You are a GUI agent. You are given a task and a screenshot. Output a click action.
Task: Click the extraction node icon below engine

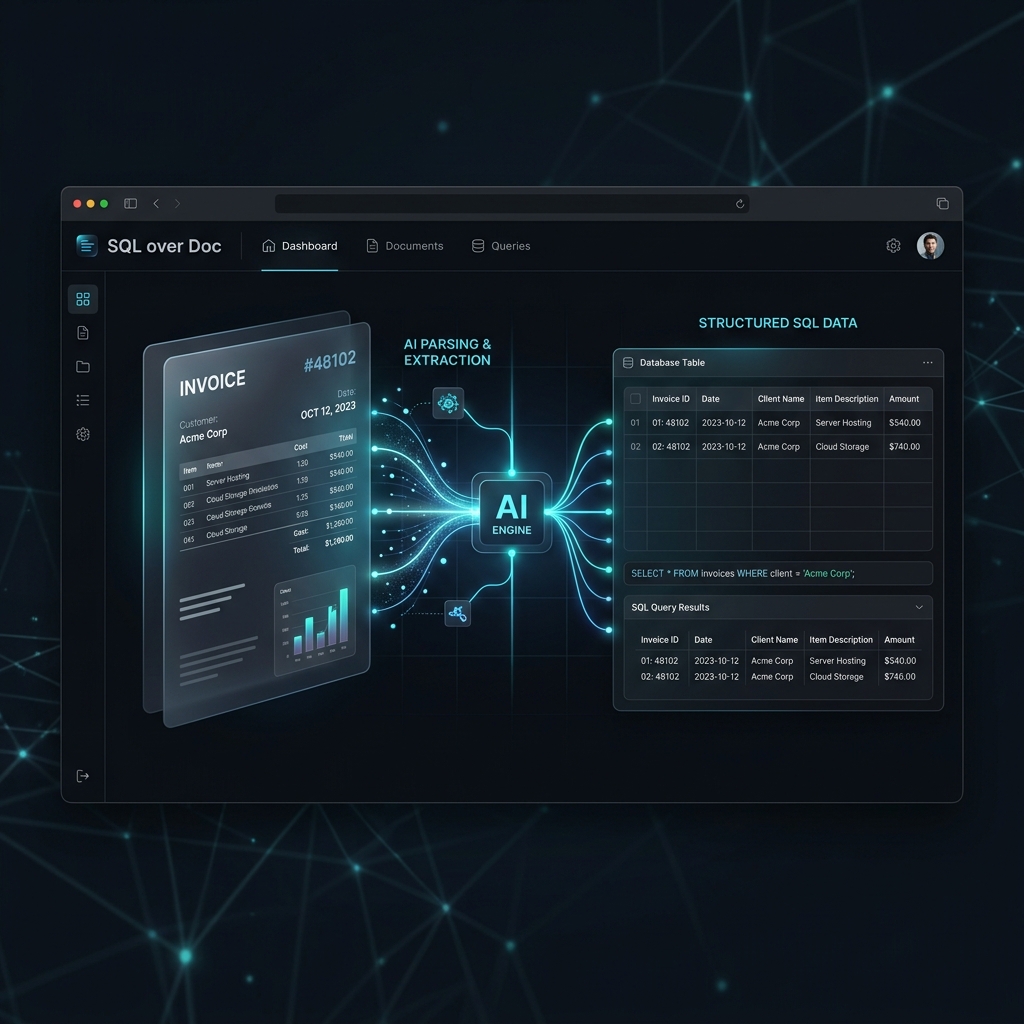tap(457, 613)
